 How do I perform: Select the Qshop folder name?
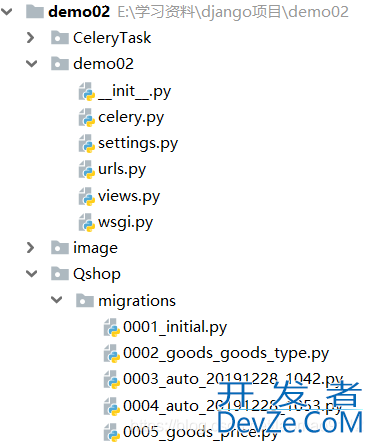97,274
